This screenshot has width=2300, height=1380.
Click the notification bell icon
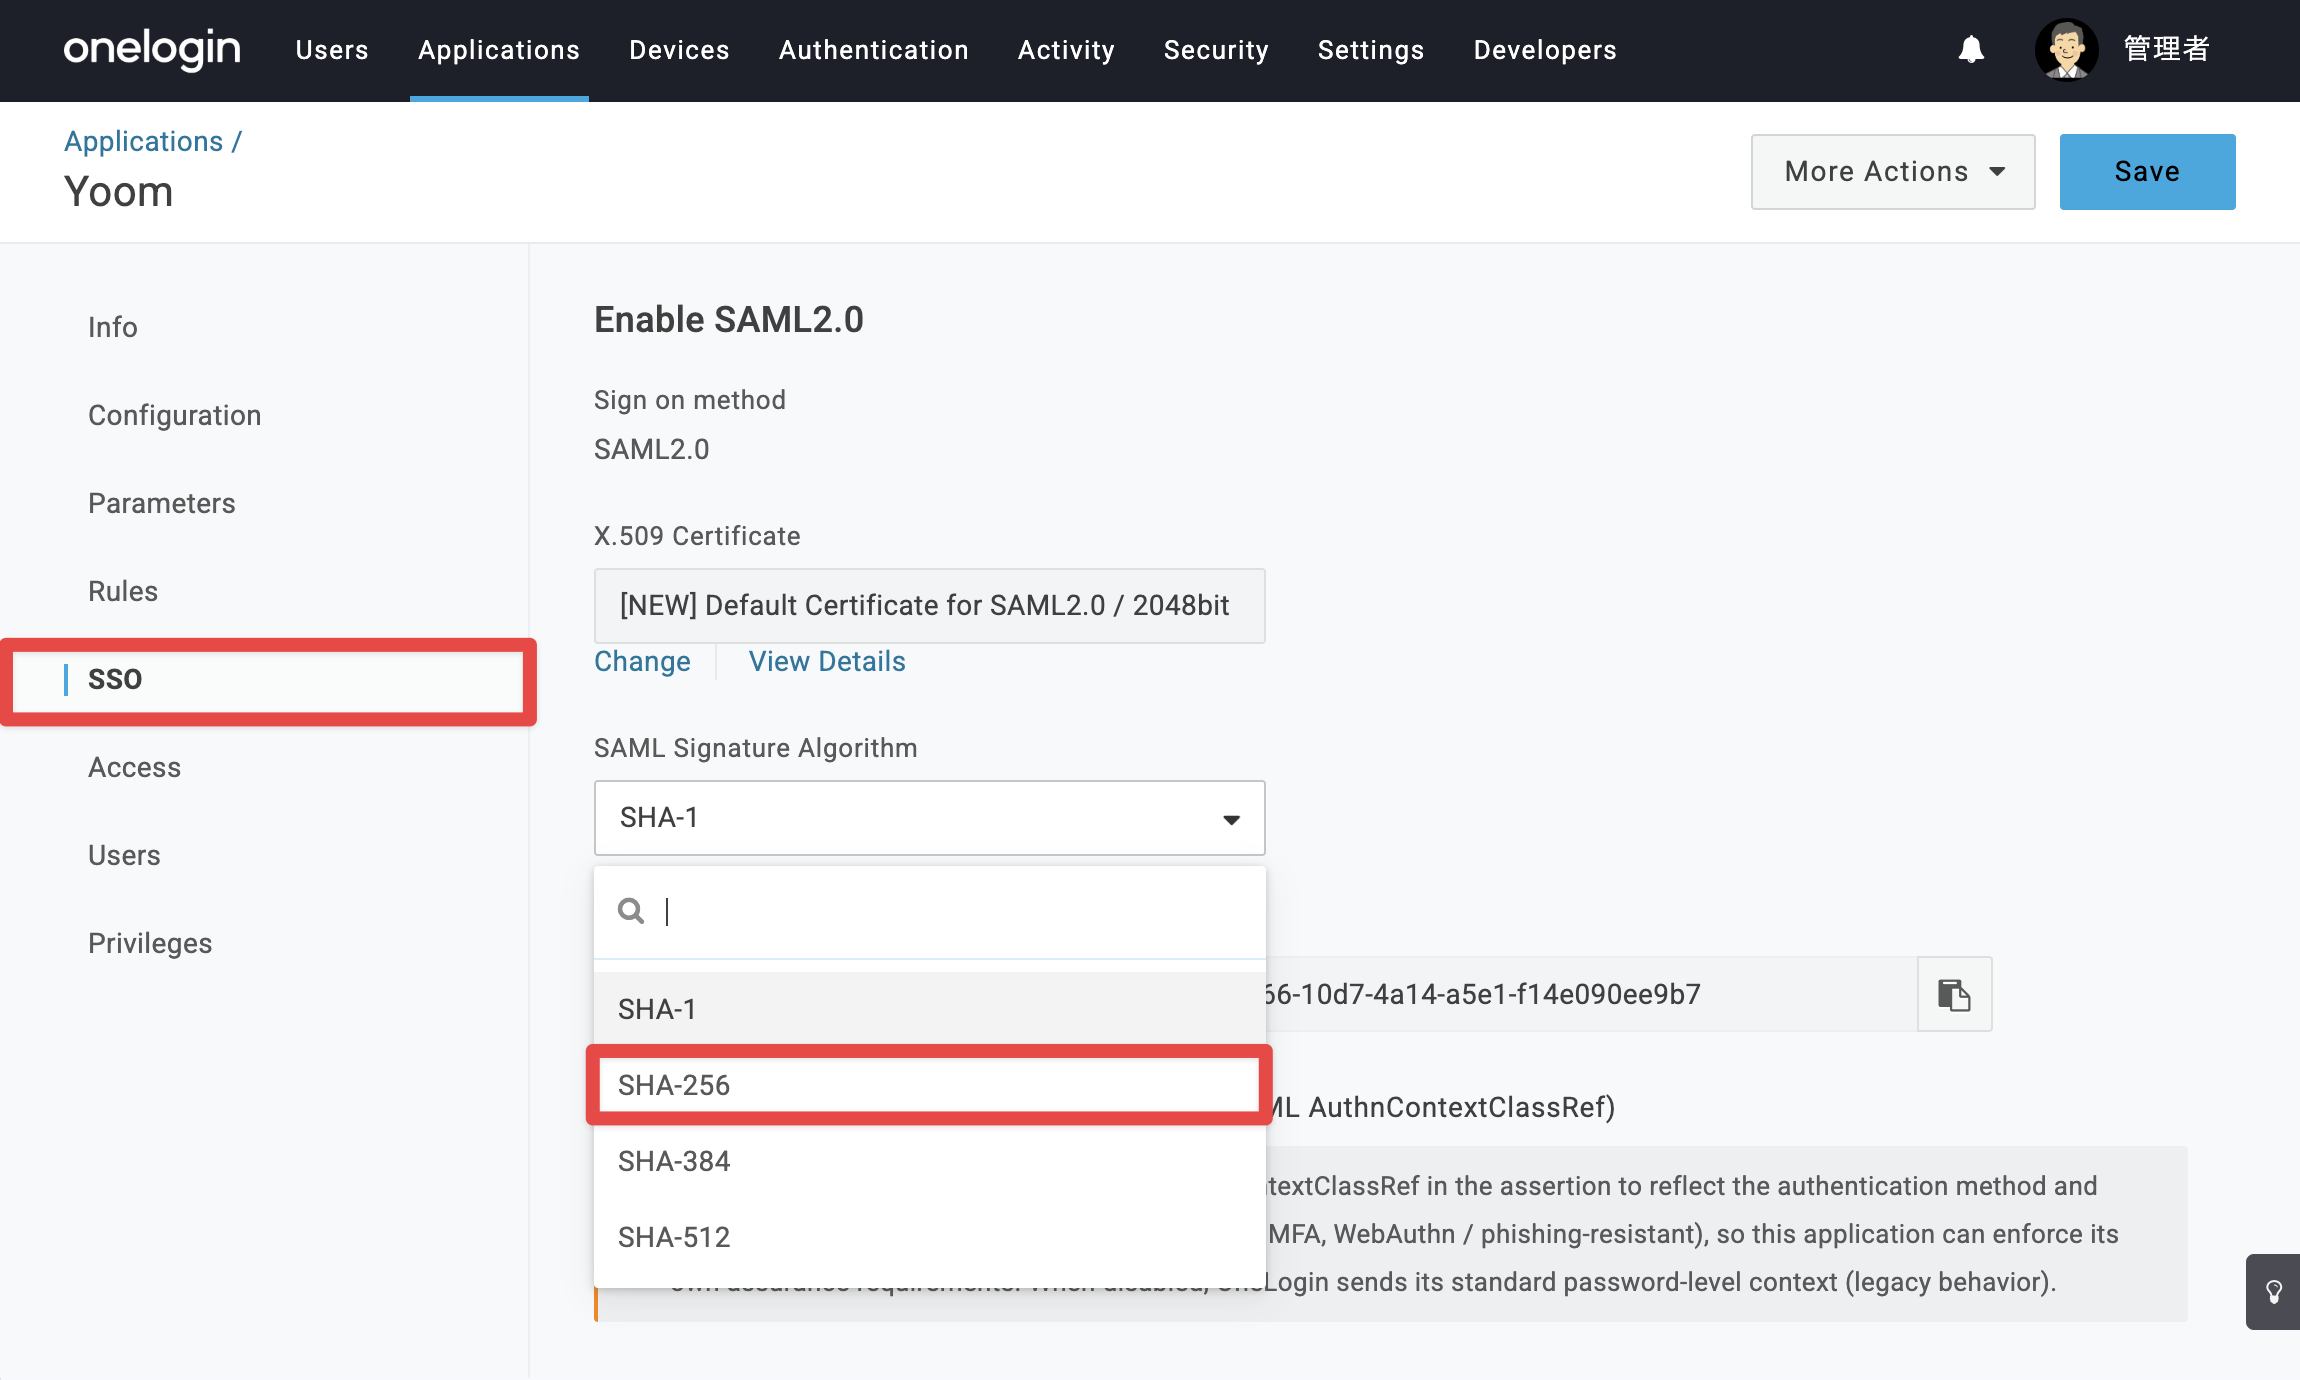pyautogui.click(x=1971, y=50)
